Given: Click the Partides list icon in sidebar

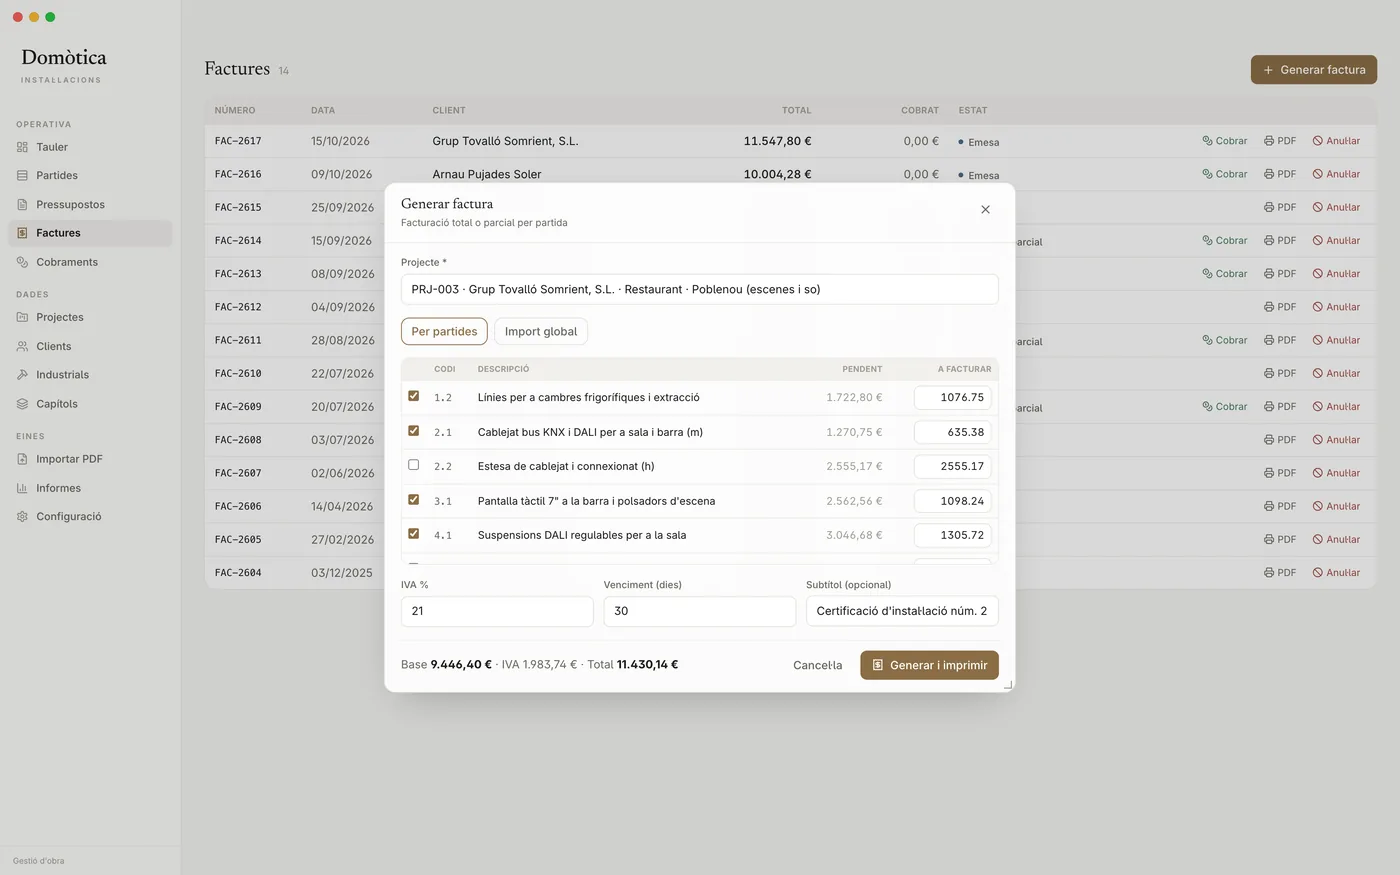Looking at the screenshot, I should pyautogui.click(x=22, y=175).
